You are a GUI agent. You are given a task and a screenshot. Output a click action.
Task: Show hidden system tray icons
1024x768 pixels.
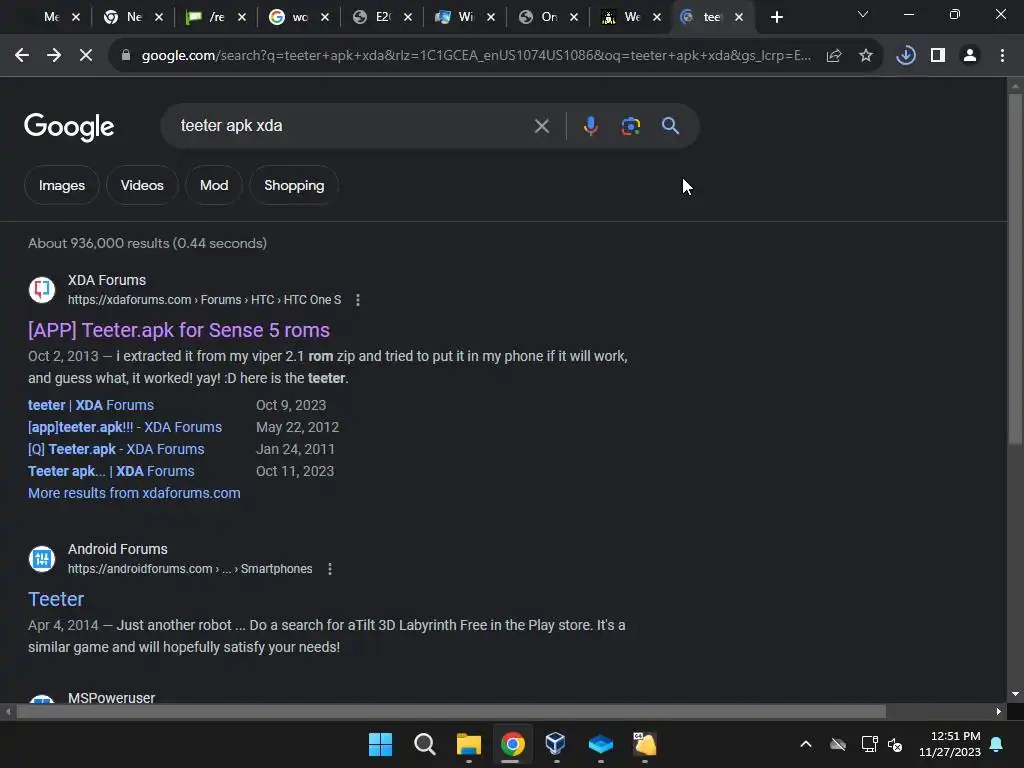point(806,744)
